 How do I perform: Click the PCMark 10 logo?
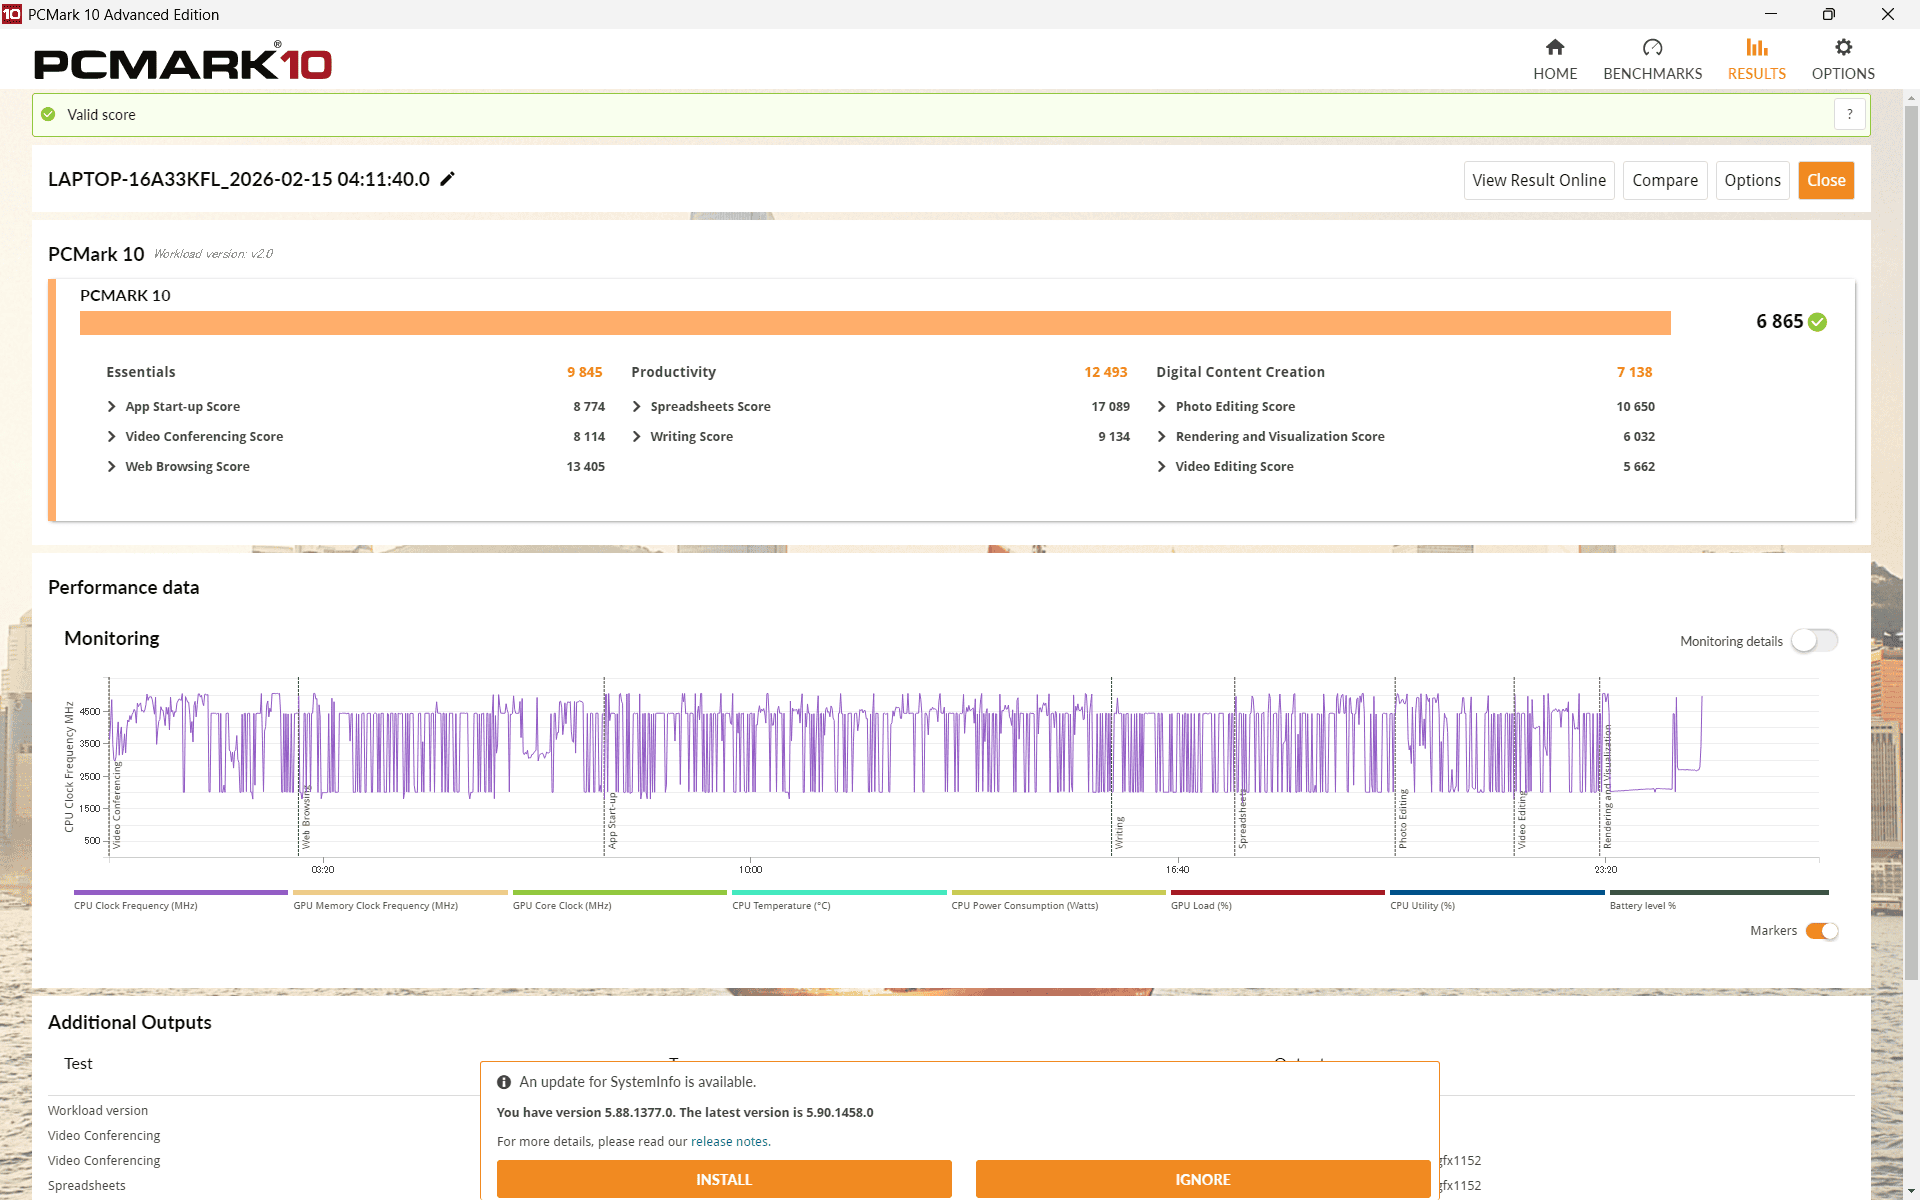pos(183,64)
